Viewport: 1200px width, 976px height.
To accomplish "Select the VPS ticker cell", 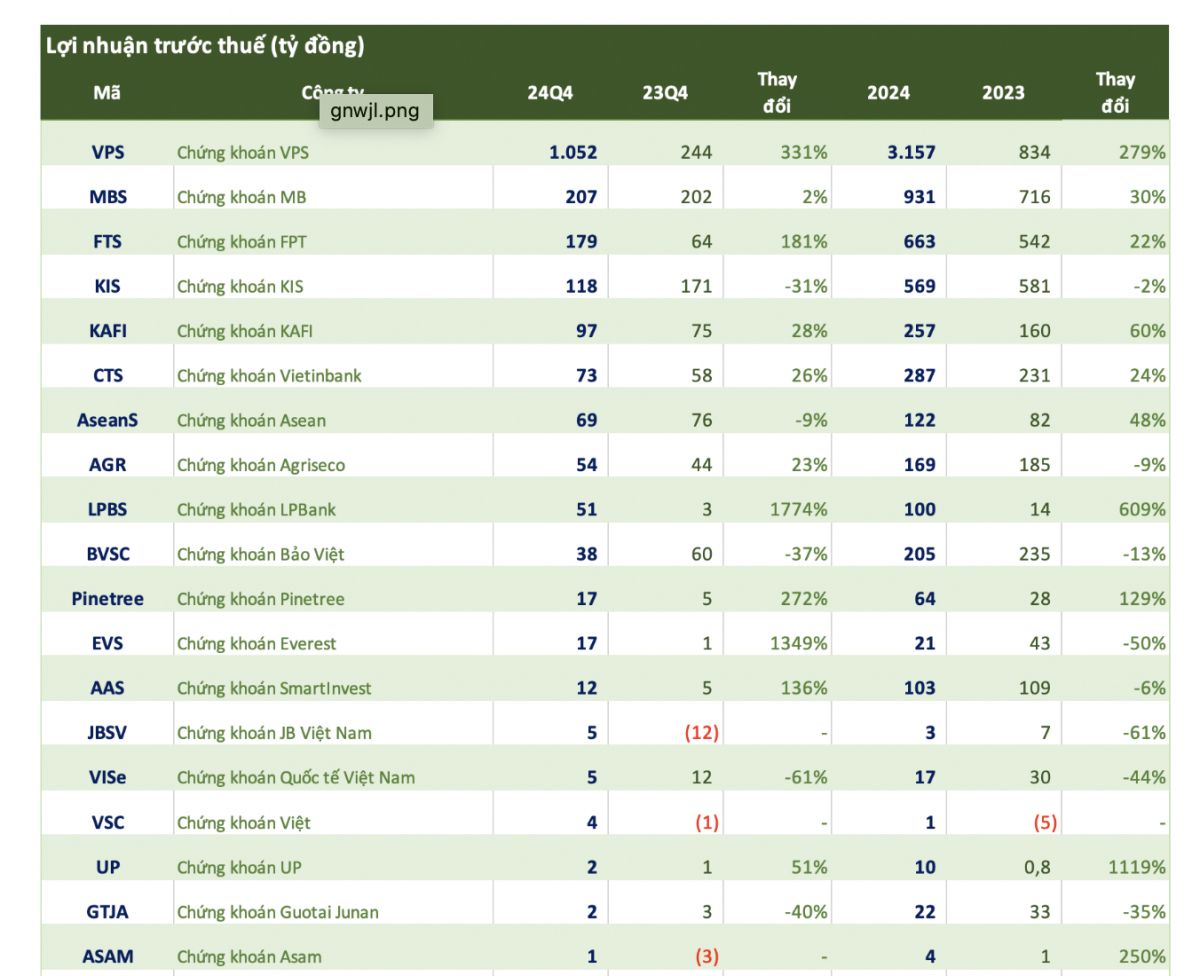I will pos(107,153).
